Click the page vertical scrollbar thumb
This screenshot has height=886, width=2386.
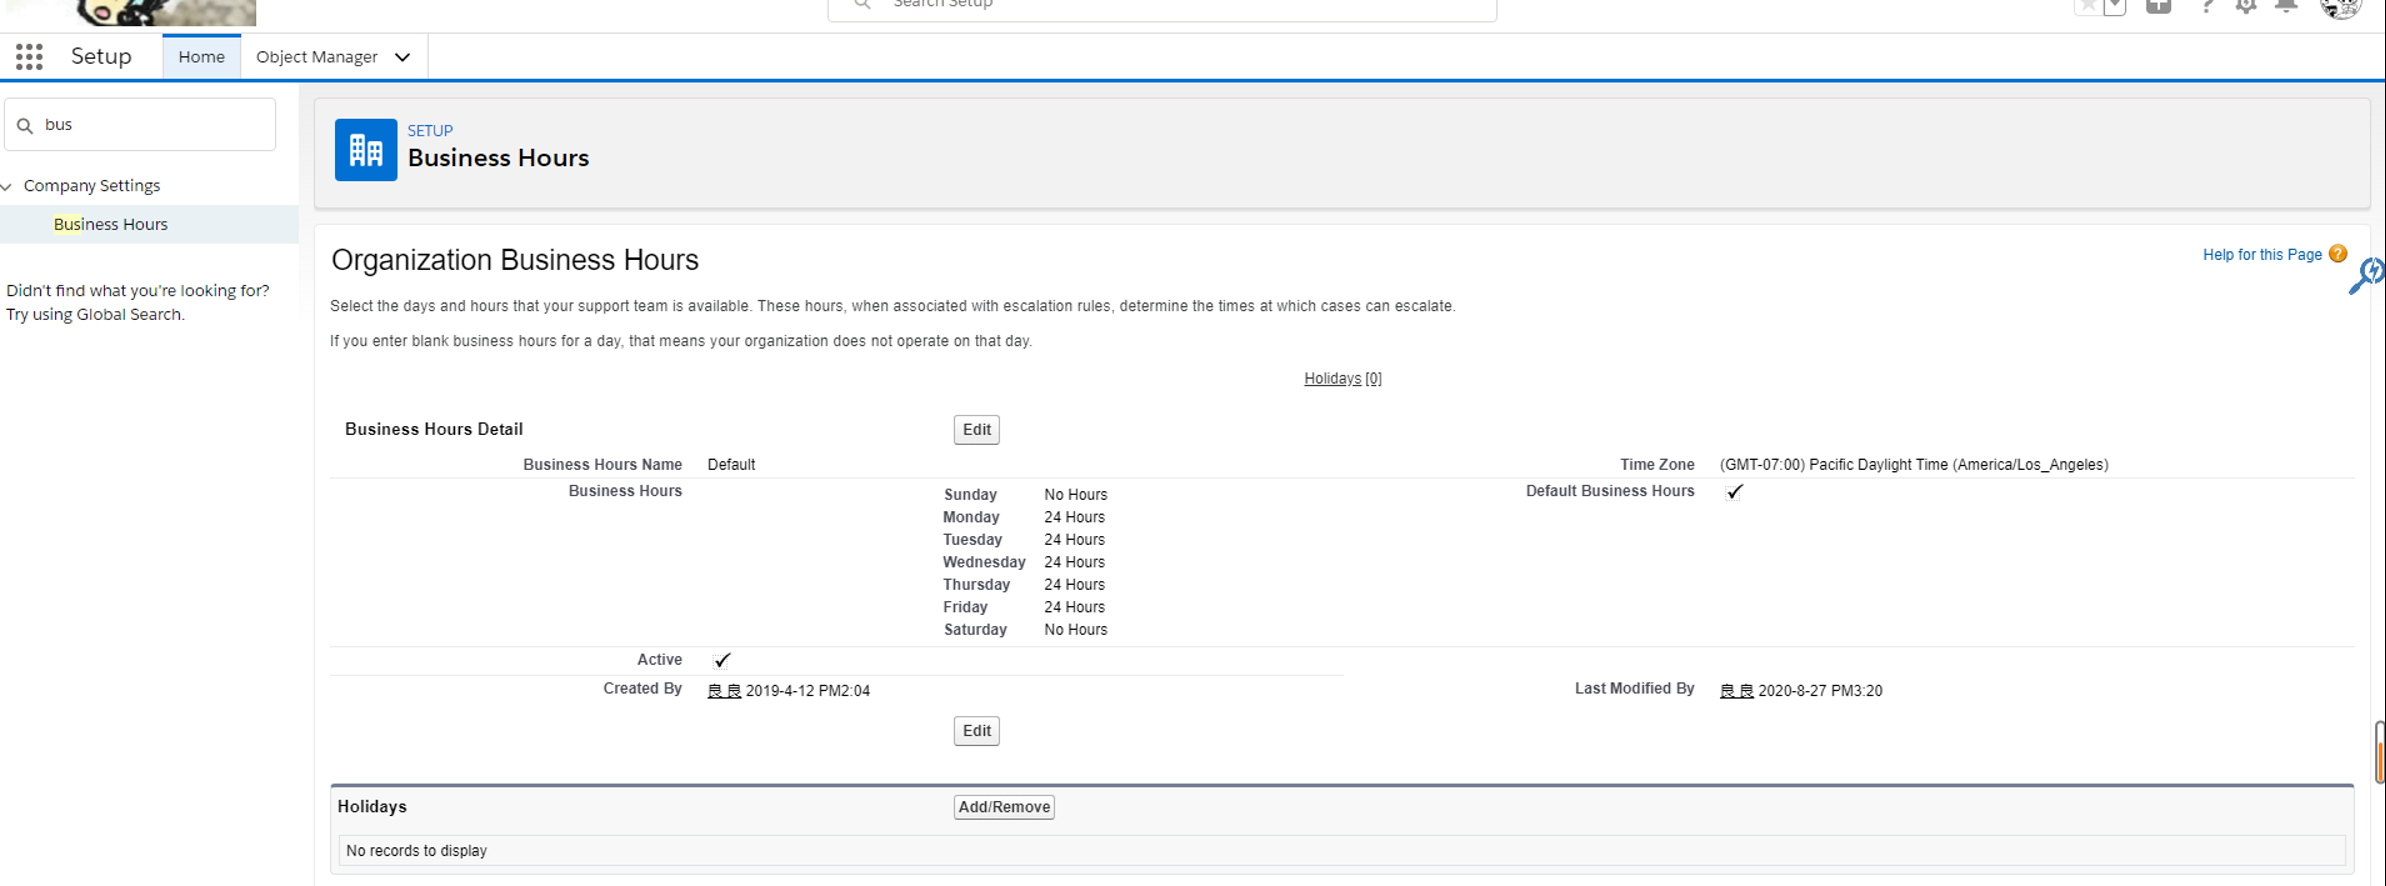coord(2380,751)
